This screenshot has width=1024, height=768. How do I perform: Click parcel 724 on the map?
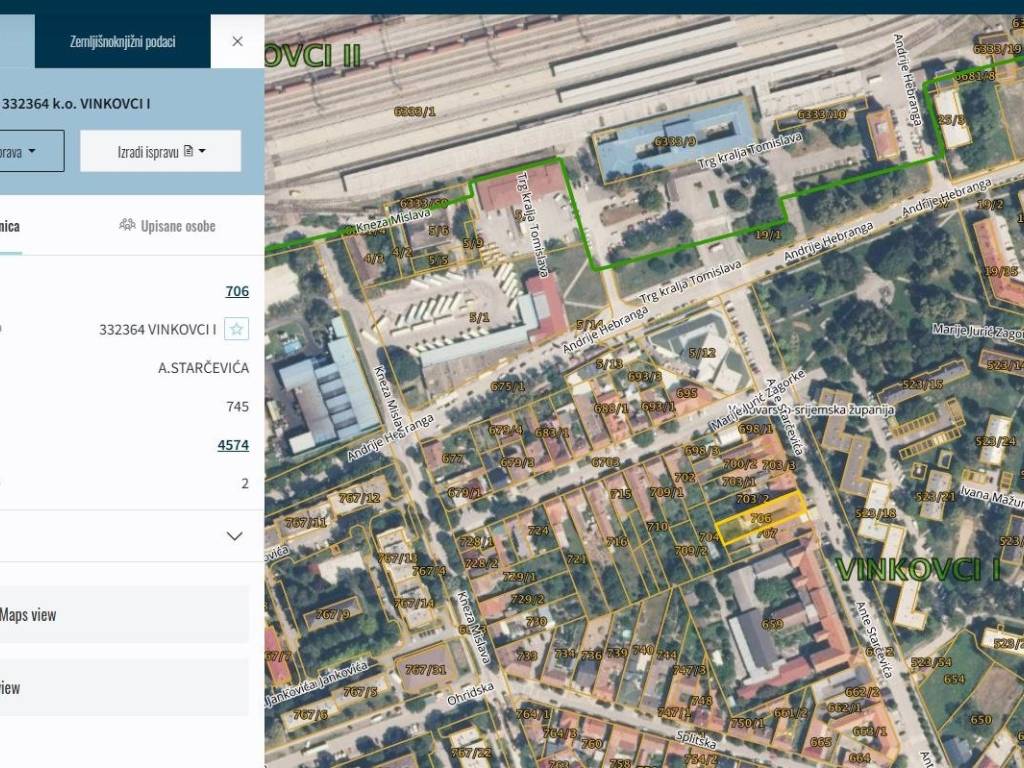pos(538,531)
